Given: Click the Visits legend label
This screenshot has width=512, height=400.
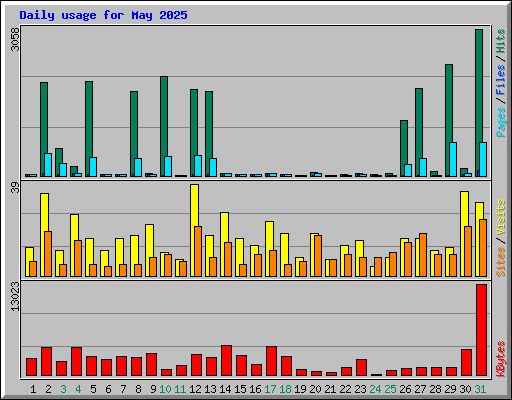Looking at the screenshot, I should click(x=501, y=218).
